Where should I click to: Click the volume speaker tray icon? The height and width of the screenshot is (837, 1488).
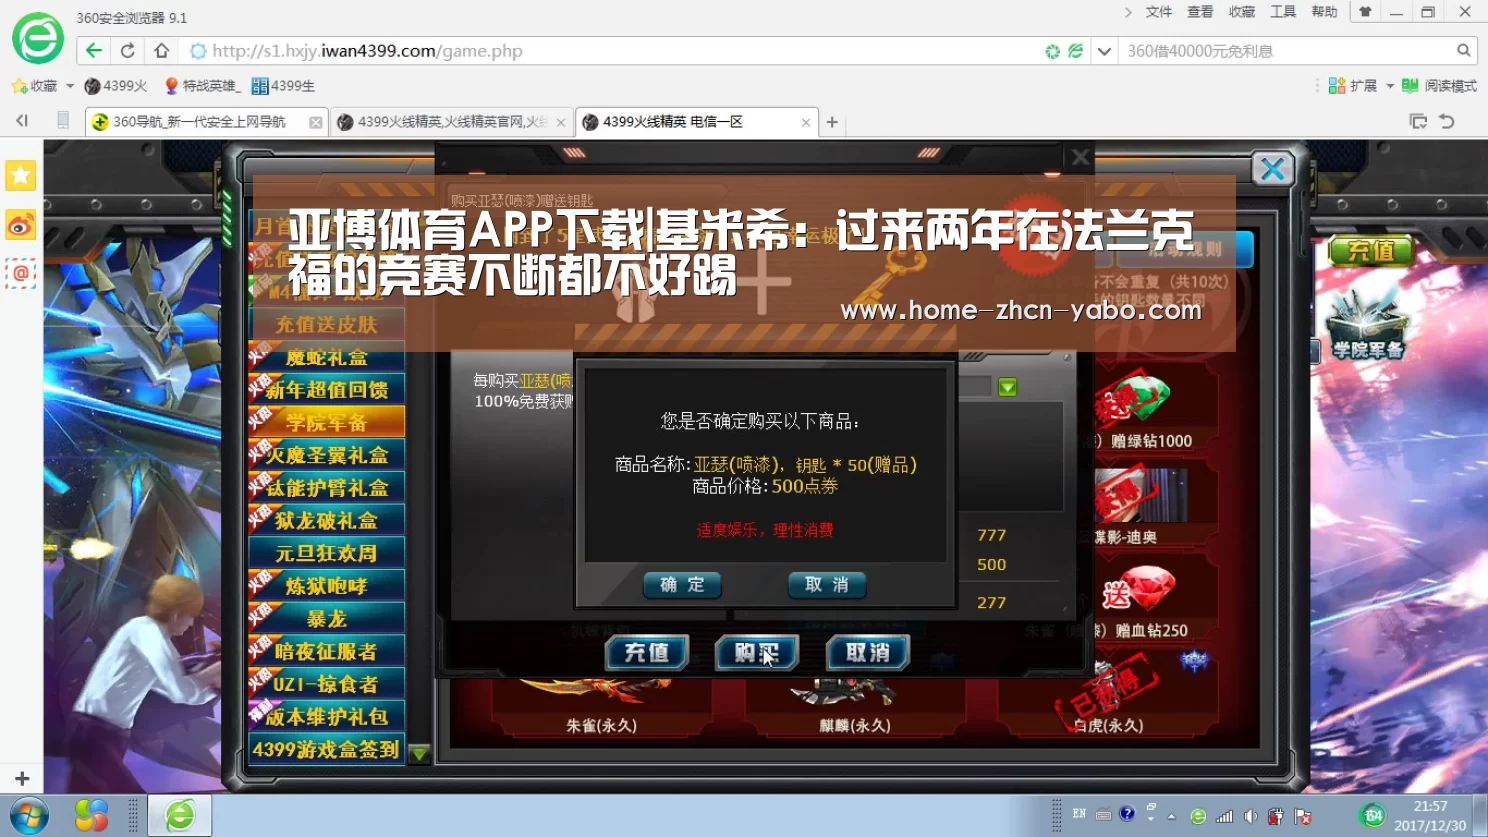[1250, 816]
